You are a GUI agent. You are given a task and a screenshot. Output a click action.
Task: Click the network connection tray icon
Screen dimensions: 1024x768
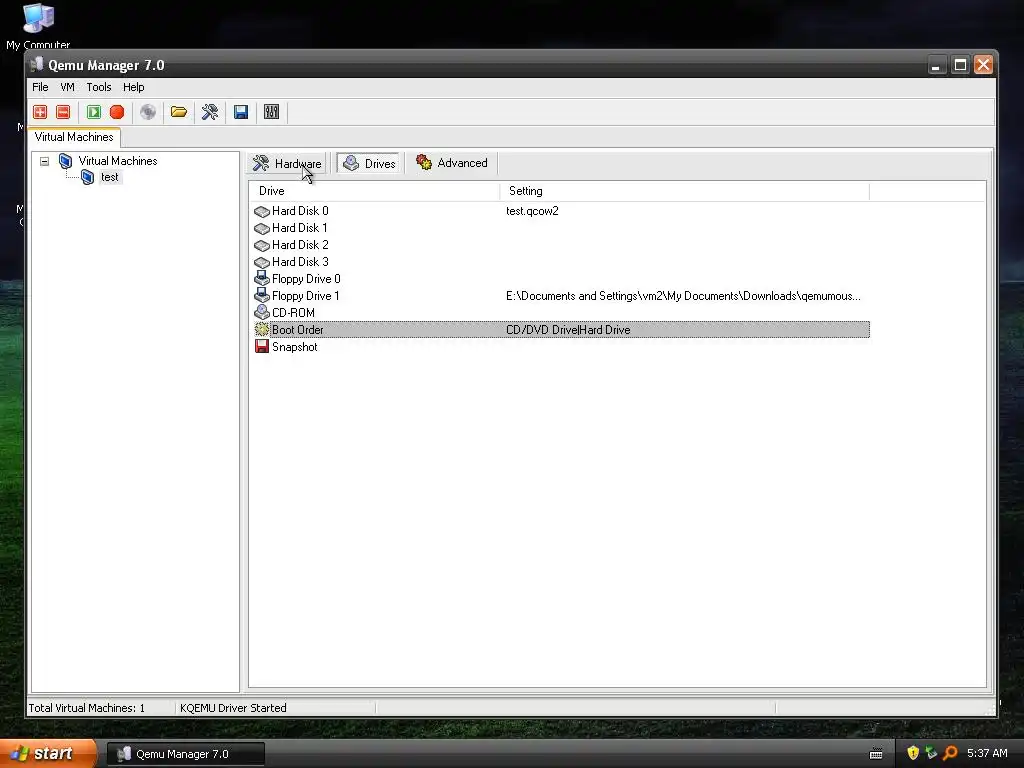(x=931, y=753)
